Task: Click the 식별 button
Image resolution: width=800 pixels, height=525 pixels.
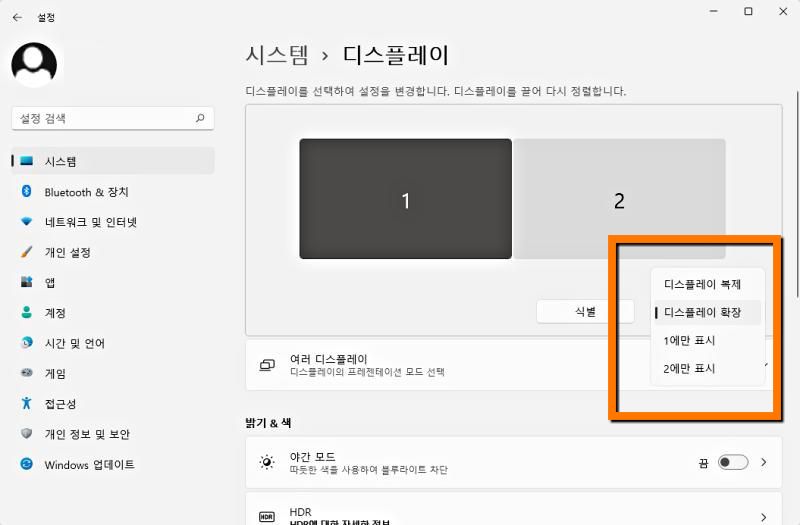Action: coord(585,311)
